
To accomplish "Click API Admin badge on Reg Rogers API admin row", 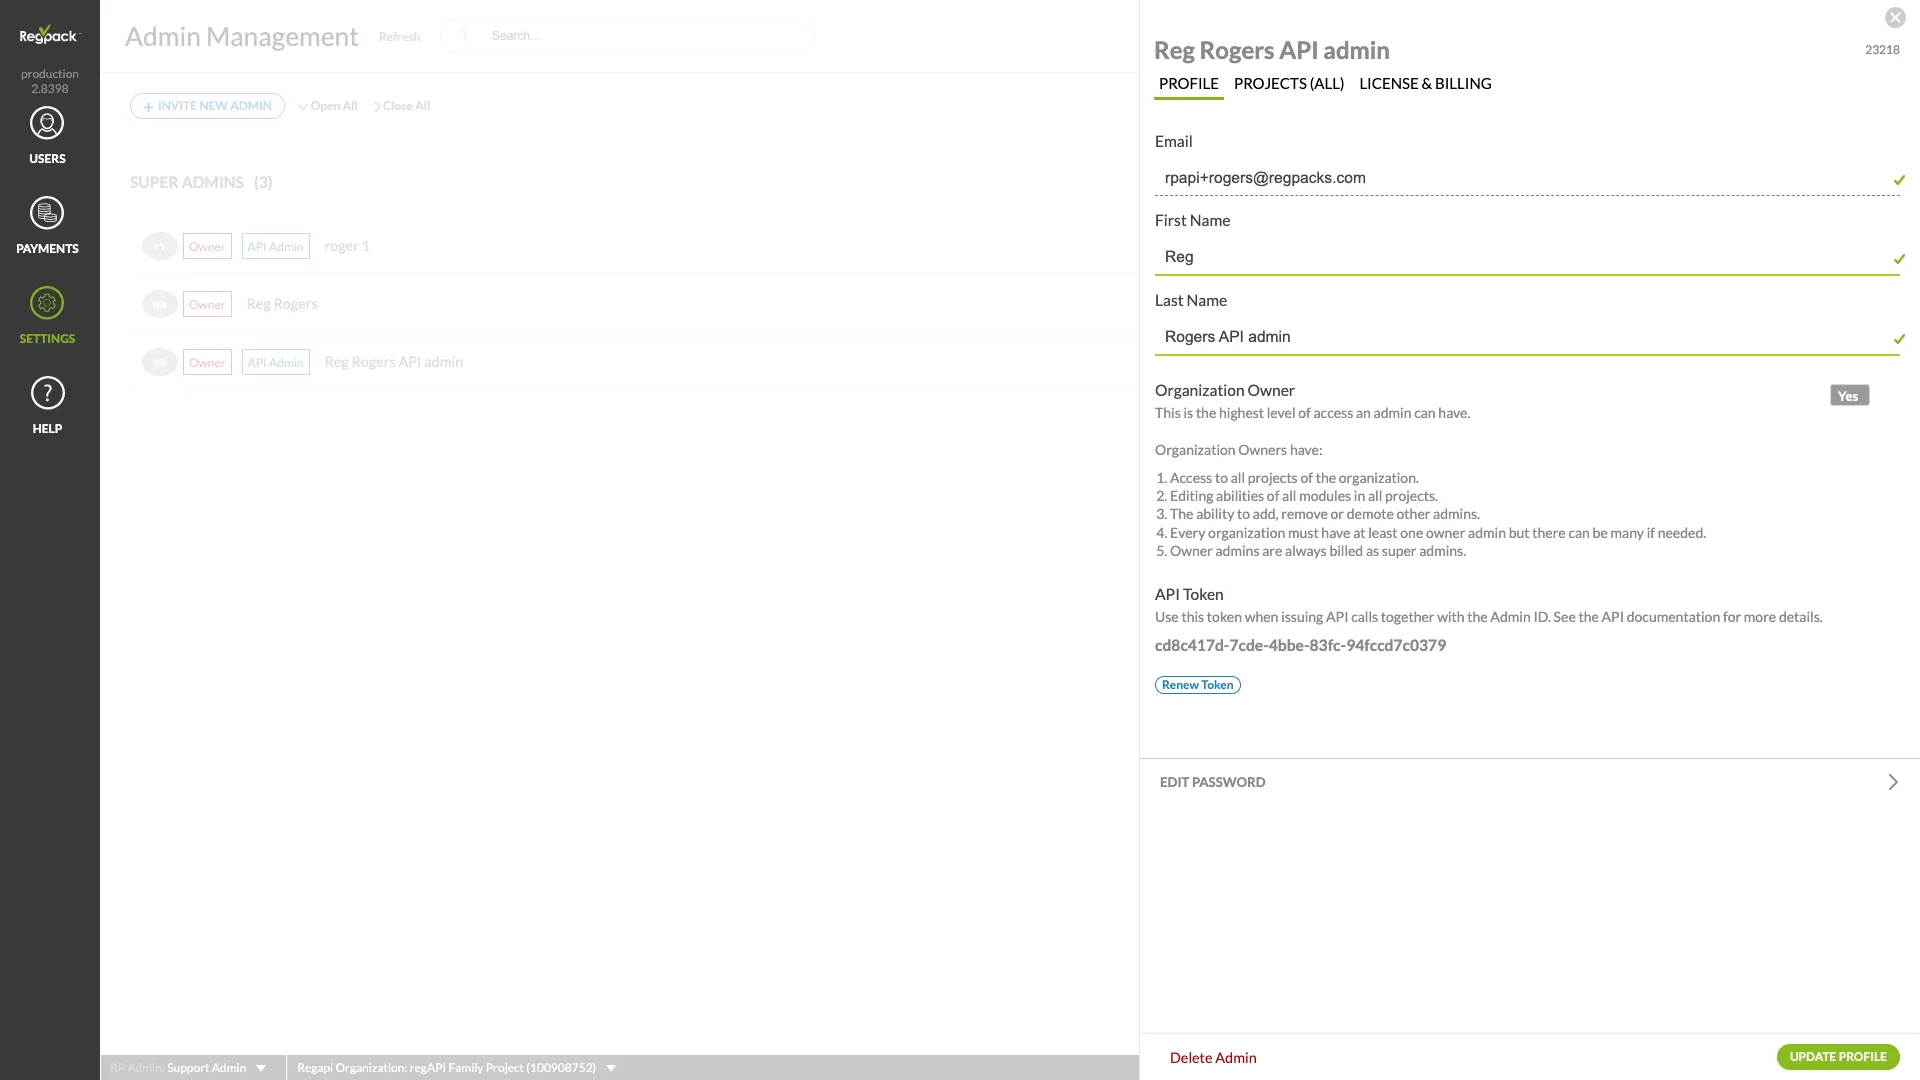I will tap(275, 362).
